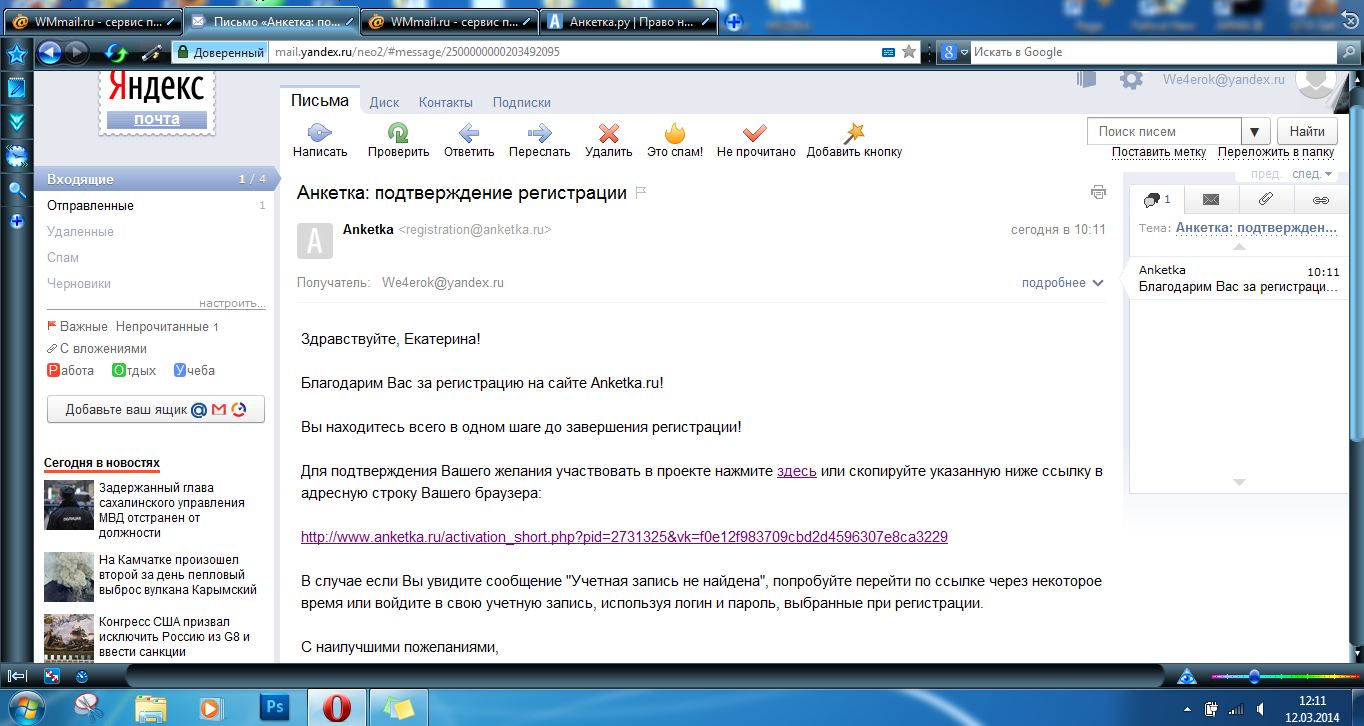Click the настроить folders link

coord(232,303)
